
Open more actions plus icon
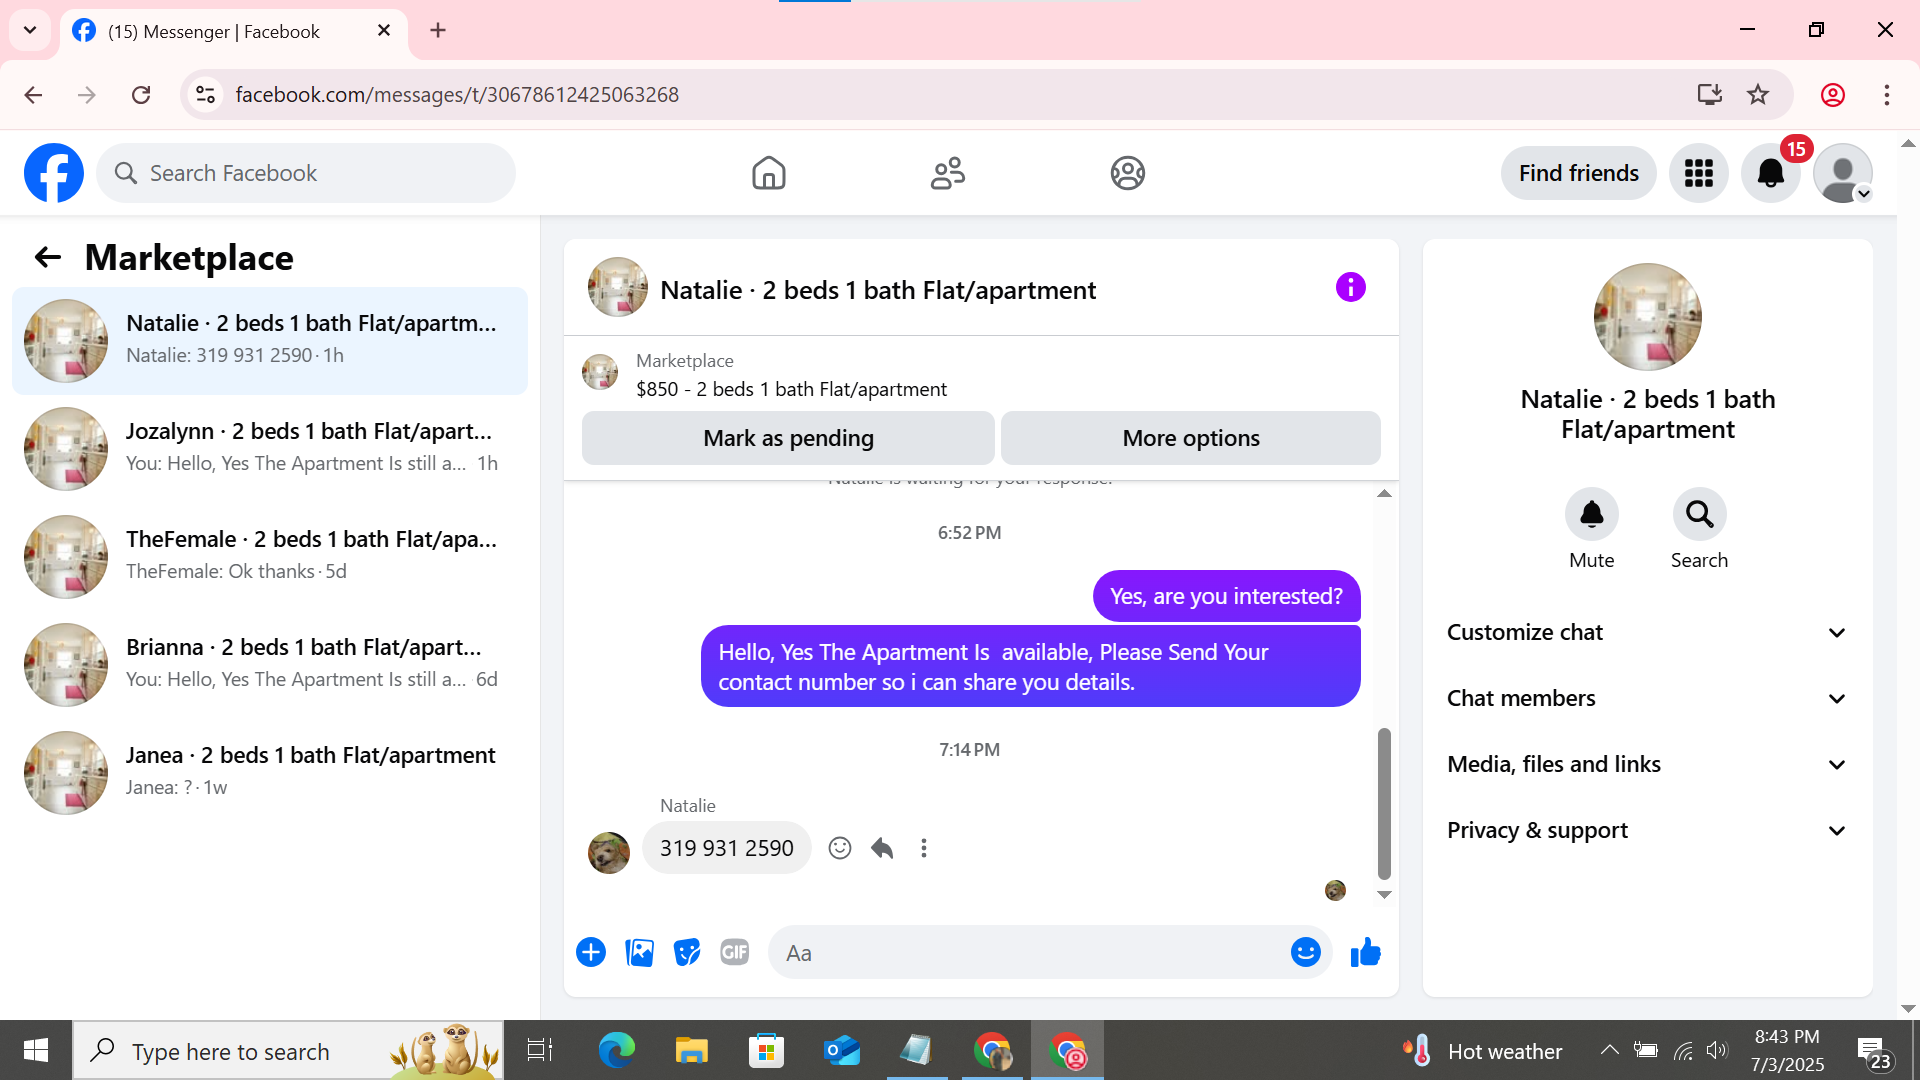click(591, 953)
